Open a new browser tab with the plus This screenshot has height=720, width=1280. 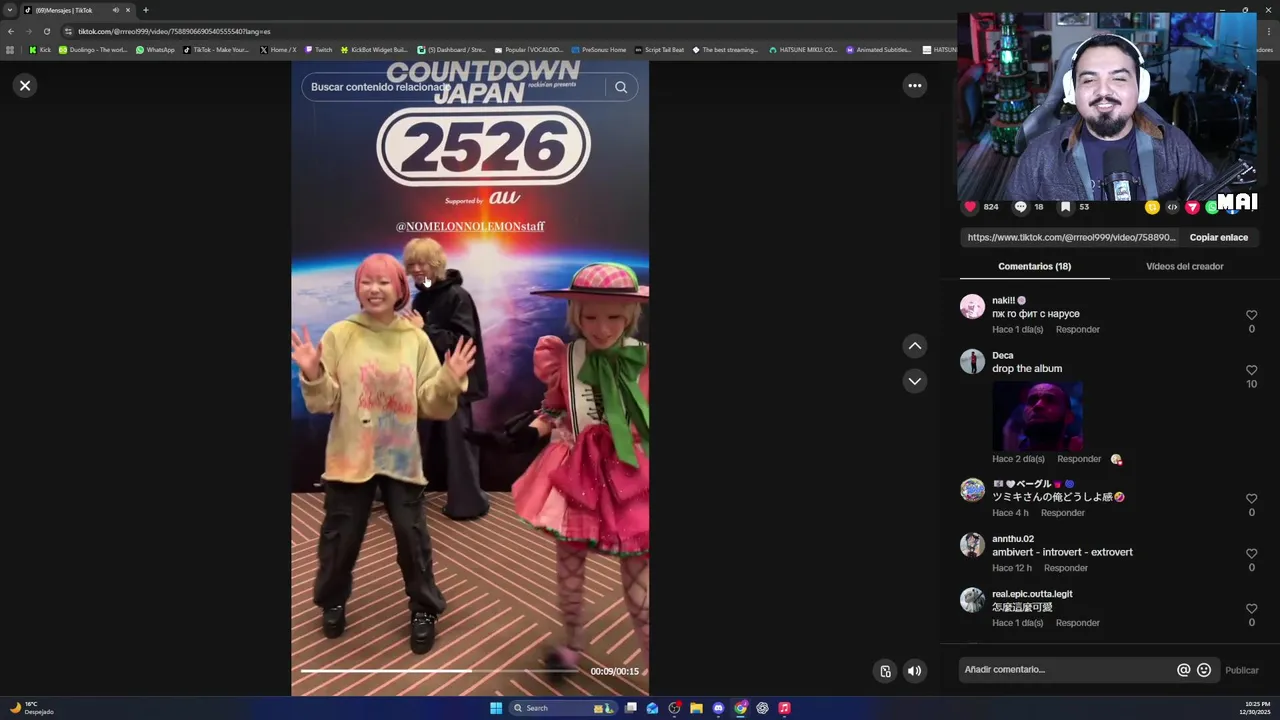pos(145,10)
